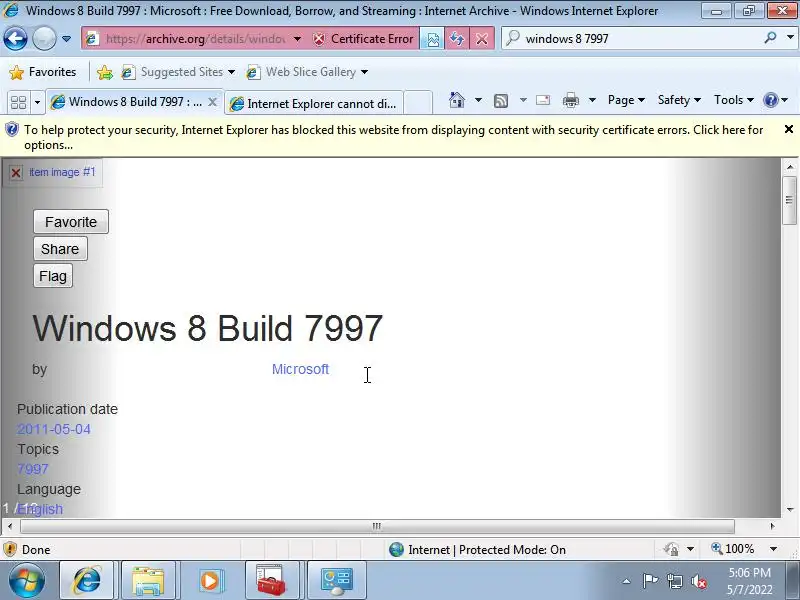800x600 pixels.
Task: Open the red toolbox taskbar icon
Action: (x=271, y=580)
